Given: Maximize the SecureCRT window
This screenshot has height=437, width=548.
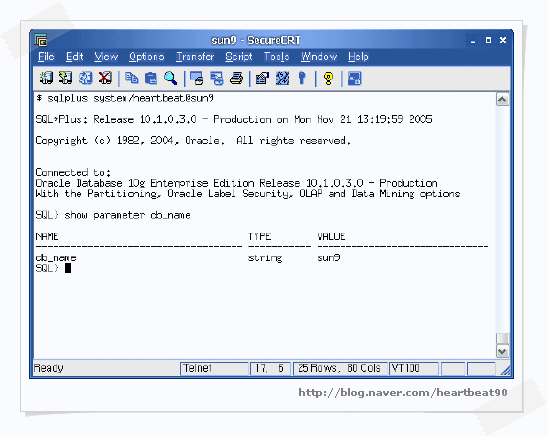Looking at the screenshot, I should (x=488, y=41).
